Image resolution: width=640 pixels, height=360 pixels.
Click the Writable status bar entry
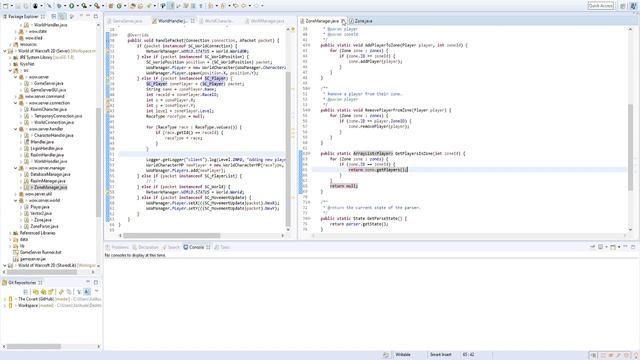(402, 355)
